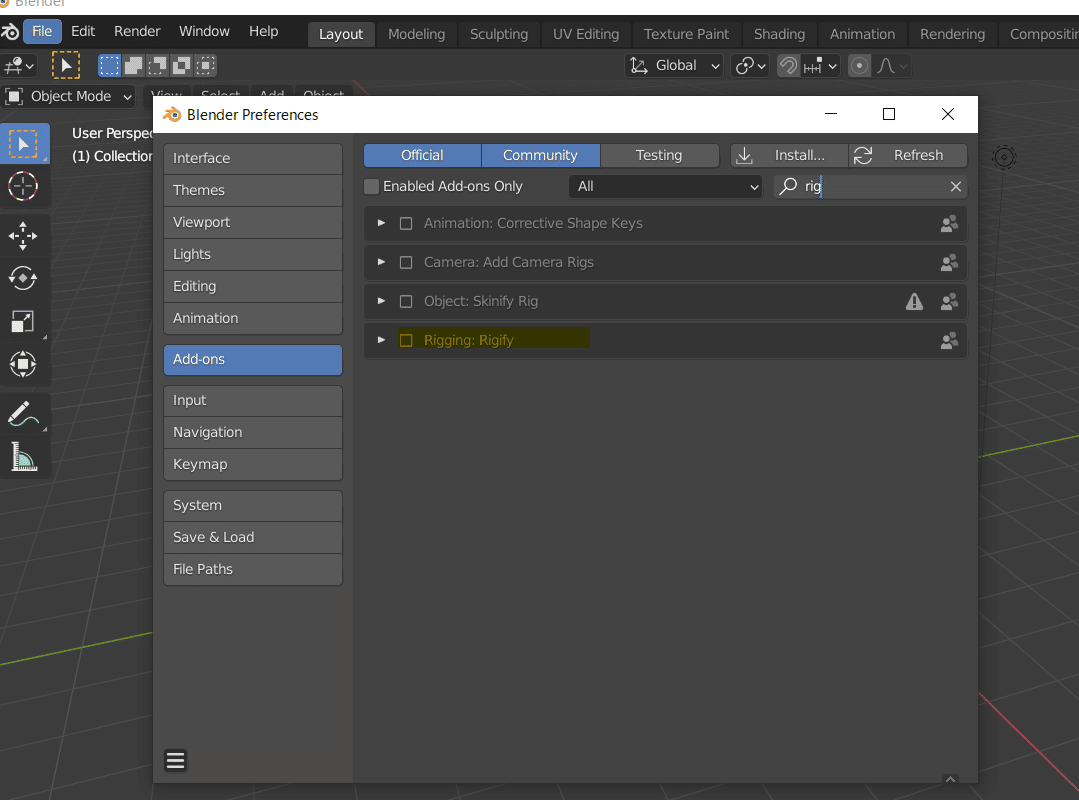Activate the Transform tool

point(23,364)
